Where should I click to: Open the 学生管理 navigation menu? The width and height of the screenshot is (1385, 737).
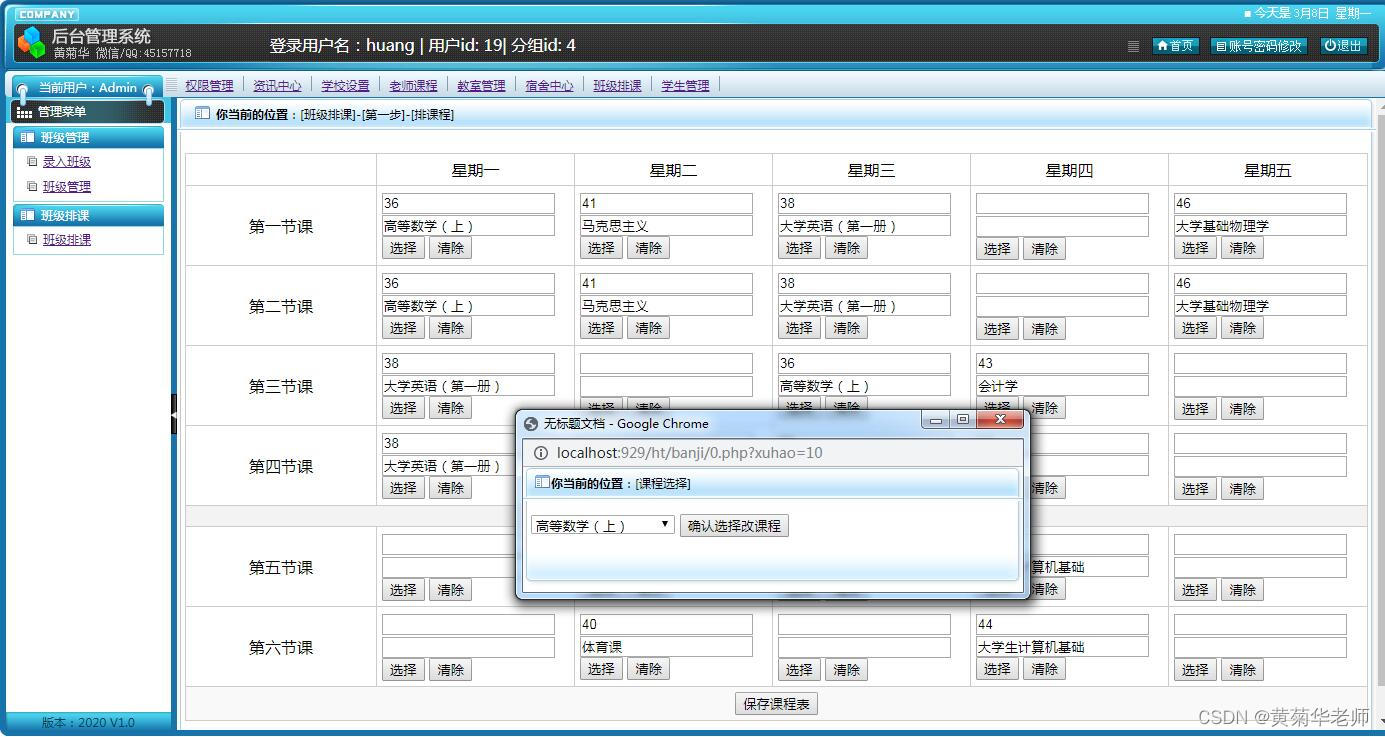[x=685, y=85]
